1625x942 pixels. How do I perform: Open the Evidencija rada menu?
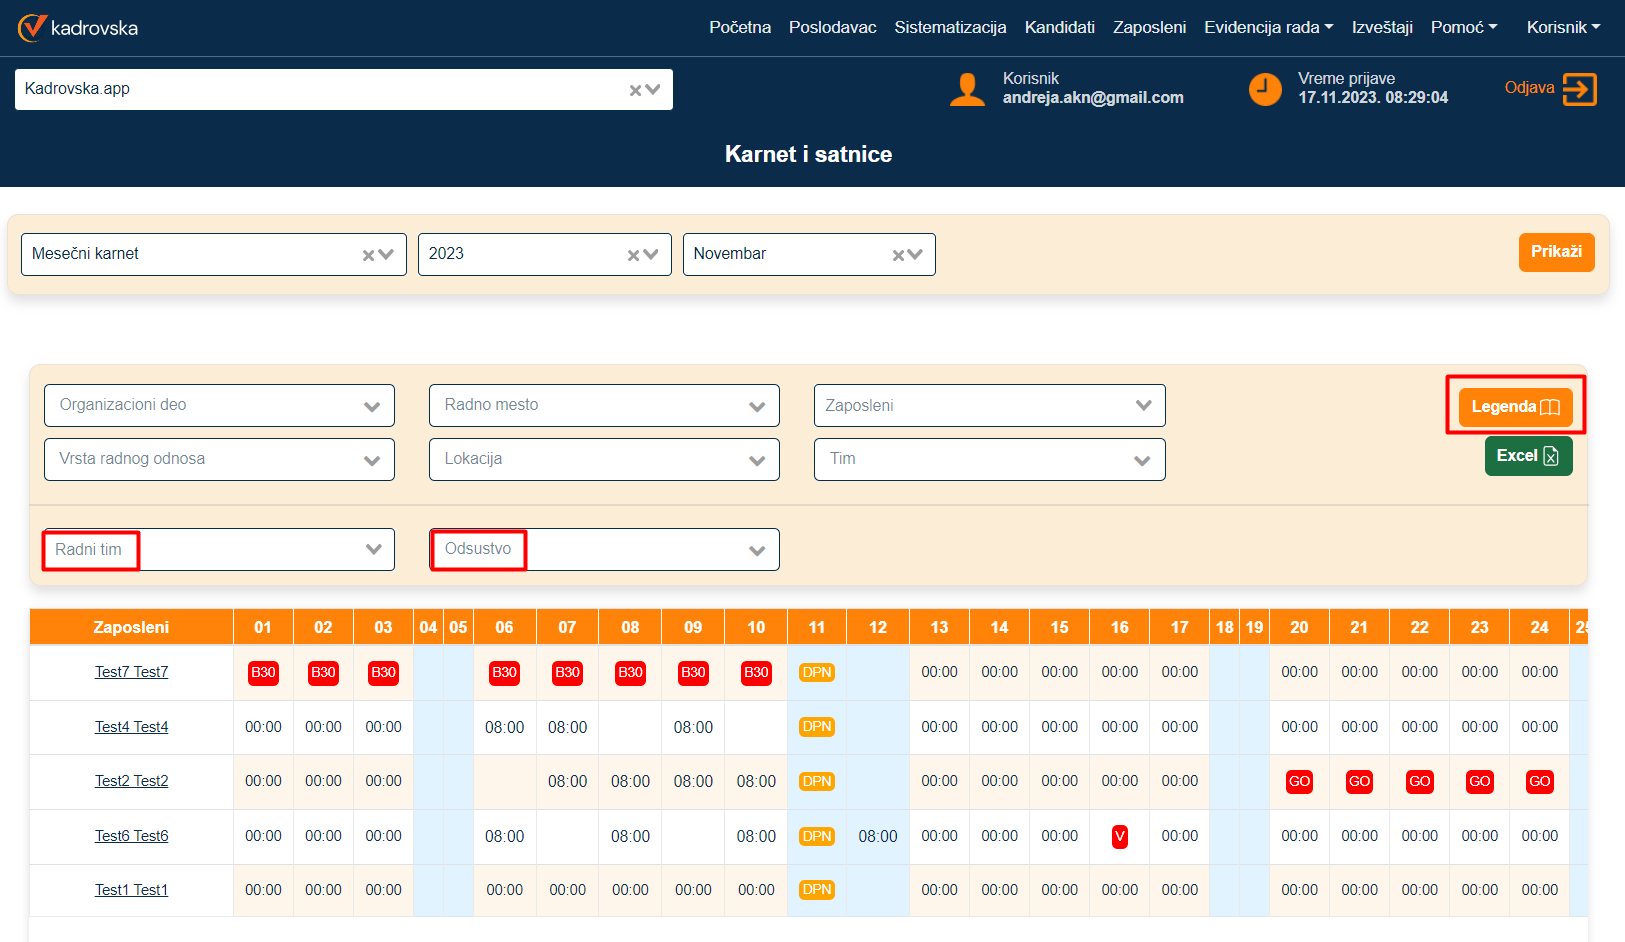(1268, 28)
